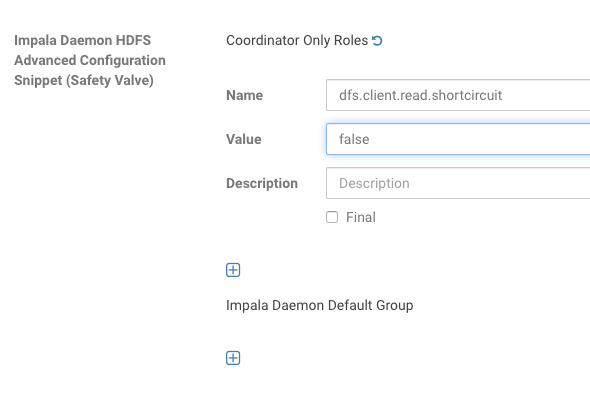Viewport: 590px width, 395px height.
Task: Select the Coordinator Only Roles heading
Action: click(297, 40)
